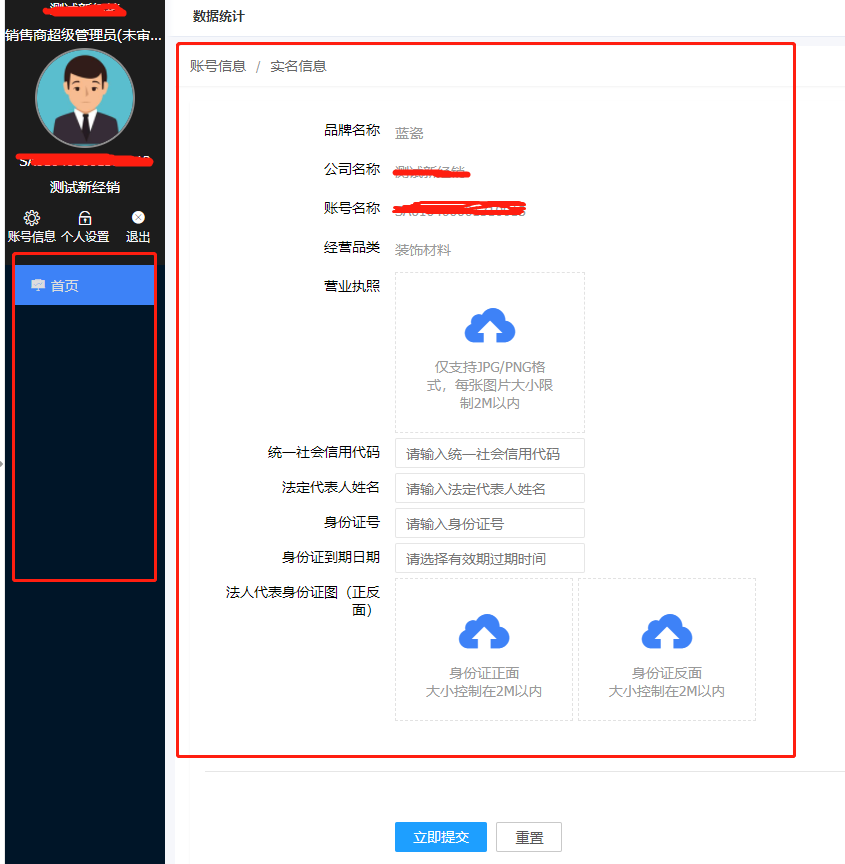Click the 身份证正面 size hint text
Viewport: 845px width, 864px height.
click(x=484, y=691)
